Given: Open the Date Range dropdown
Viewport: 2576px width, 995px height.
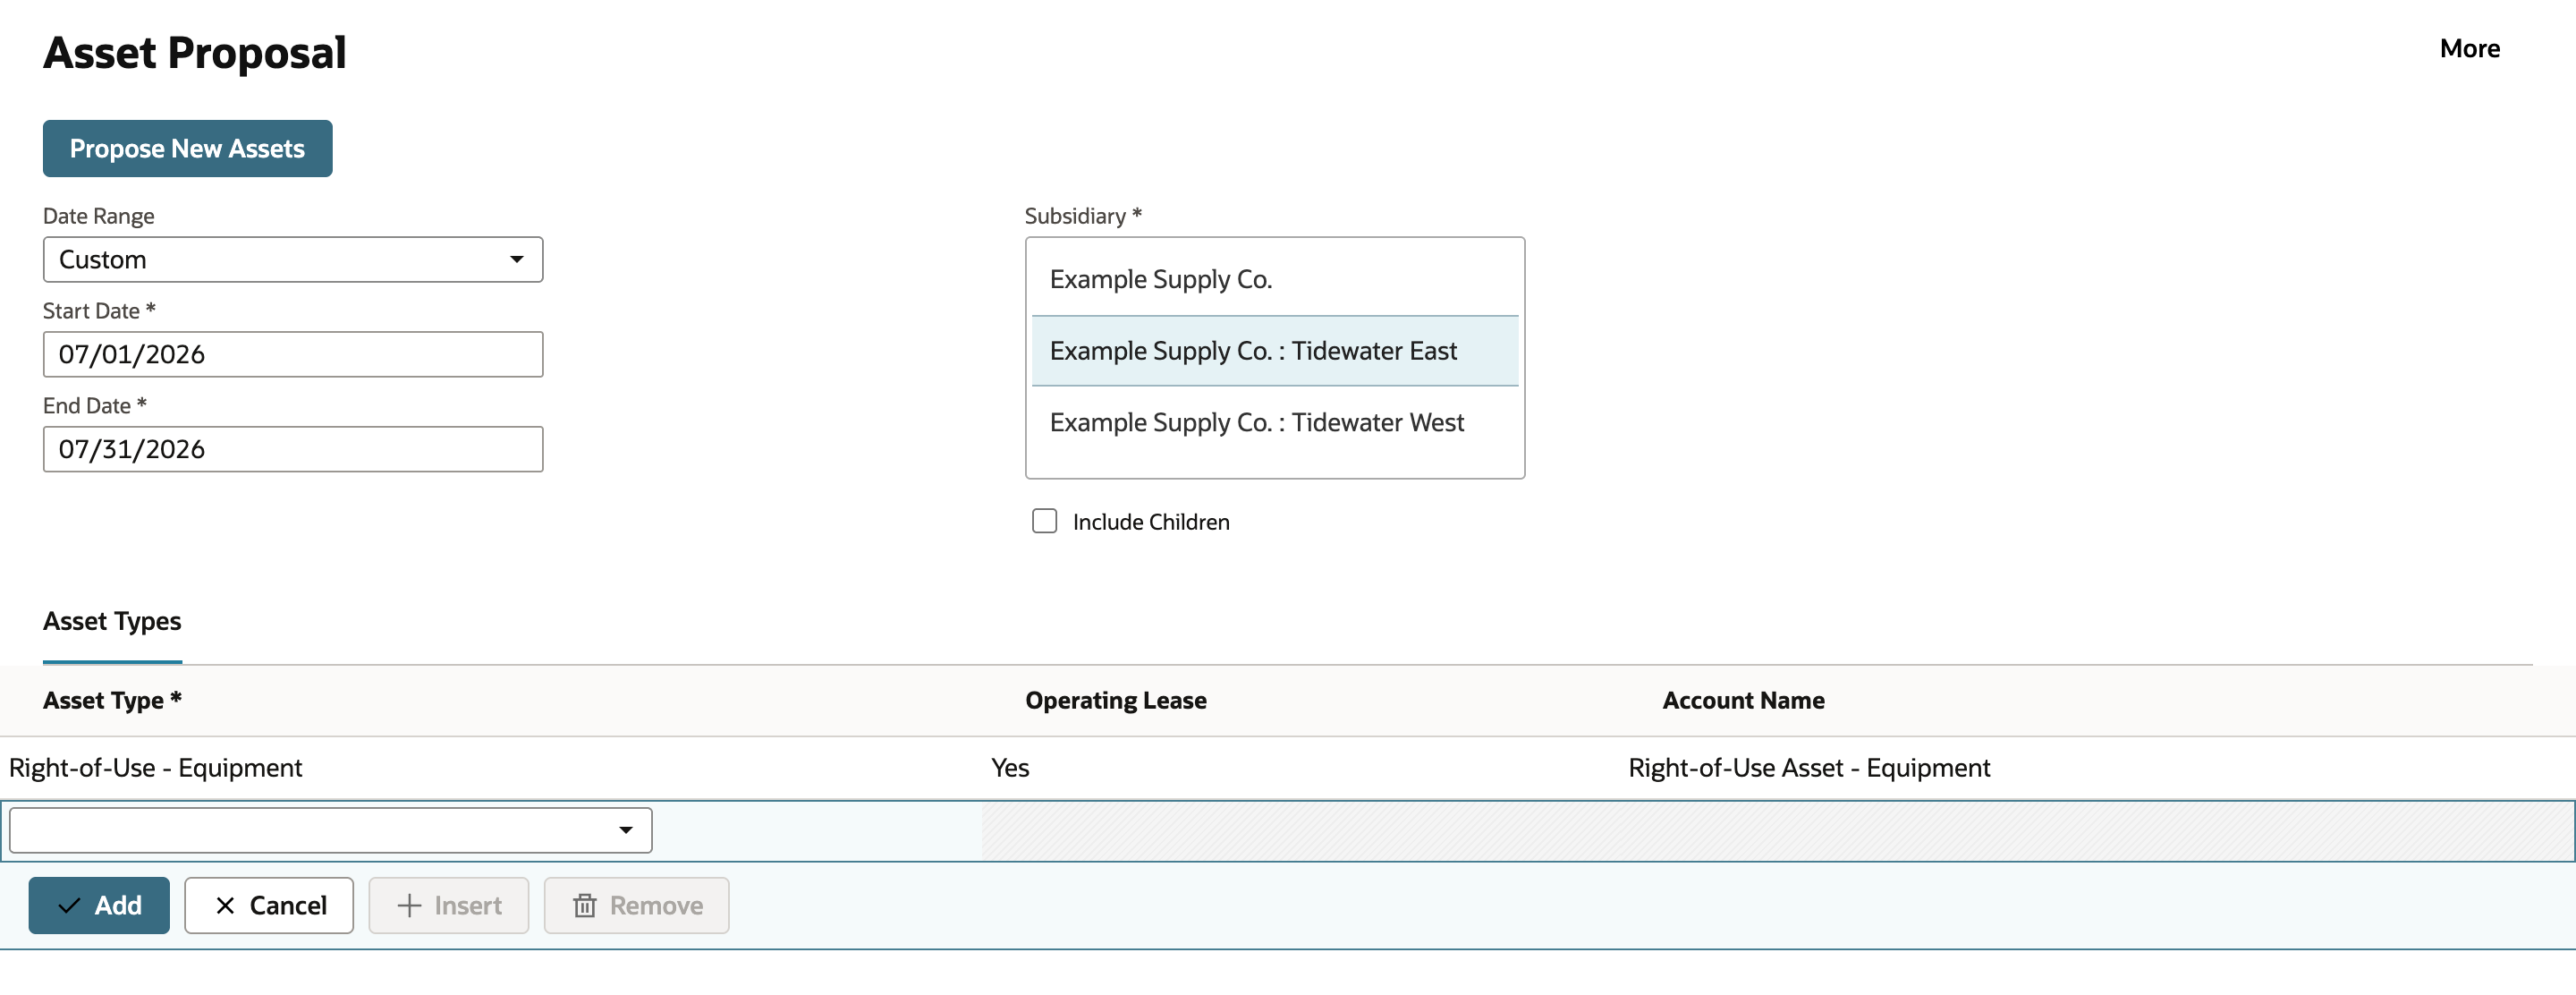Looking at the screenshot, I should 293,259.
